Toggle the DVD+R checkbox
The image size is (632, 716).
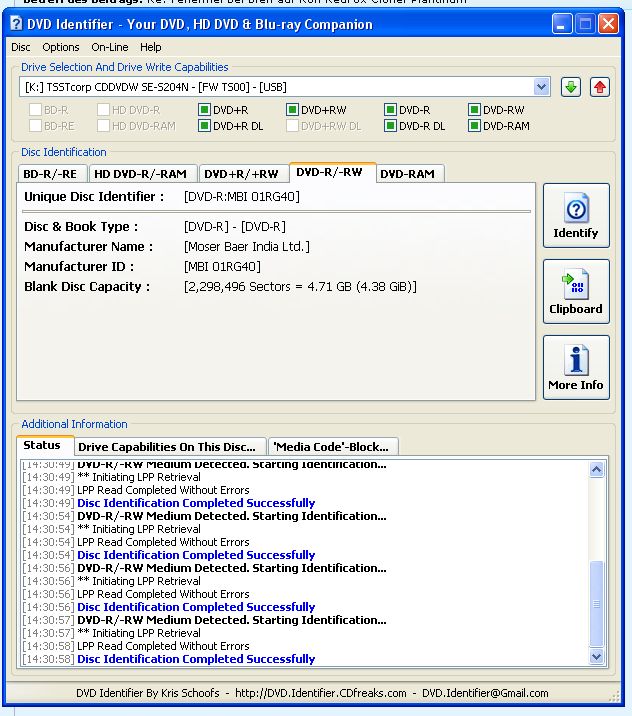204,110
